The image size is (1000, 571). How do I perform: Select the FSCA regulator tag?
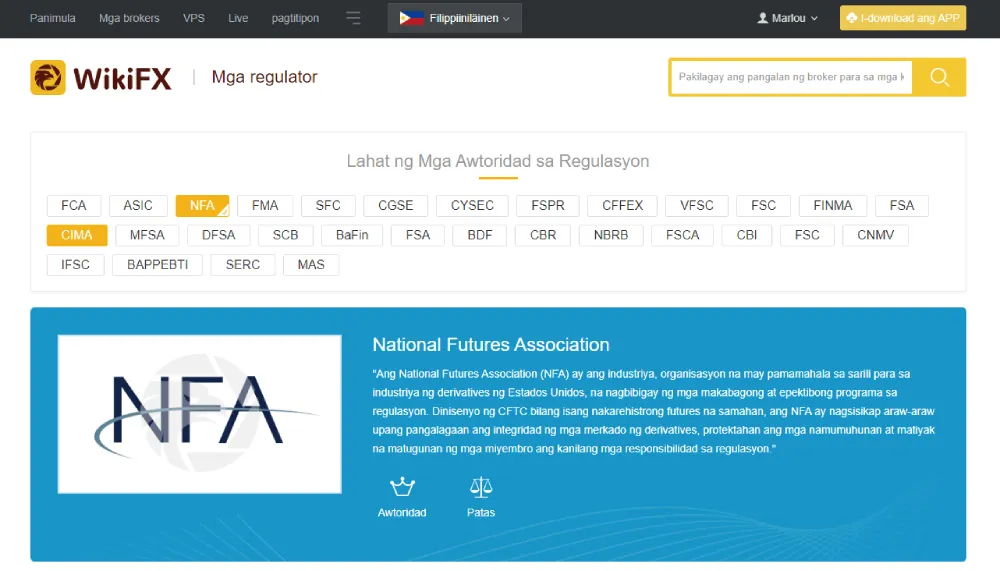tap(682, 235)
